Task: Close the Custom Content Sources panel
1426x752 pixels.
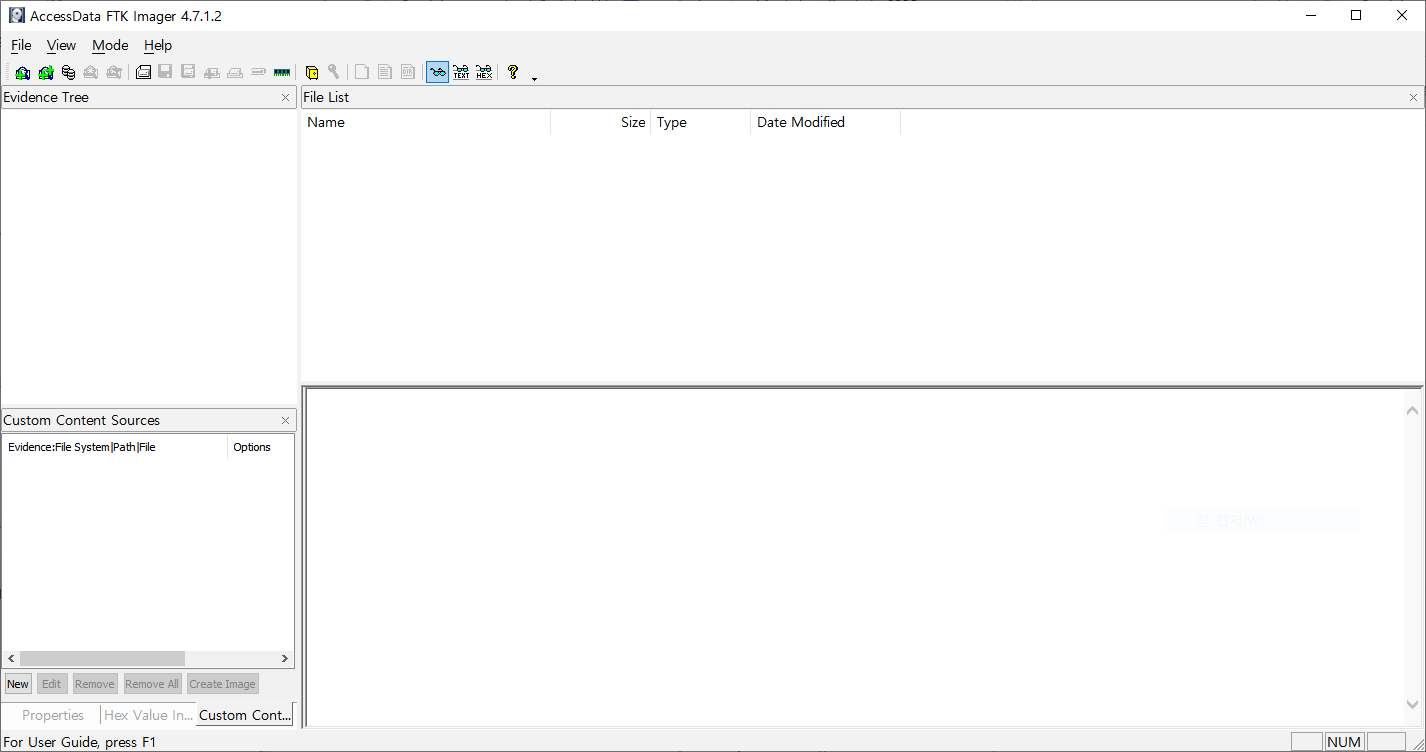Action: 285,421
